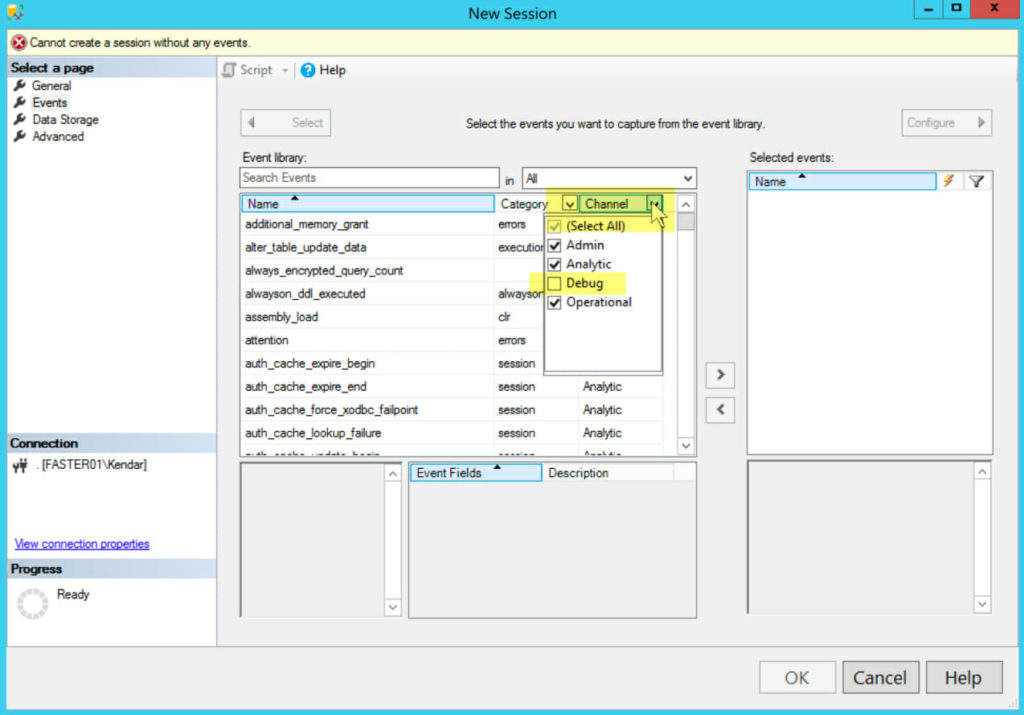Open Help from the toolbar icon
The image size is (1024, 715).
click(x=308, y=70)
